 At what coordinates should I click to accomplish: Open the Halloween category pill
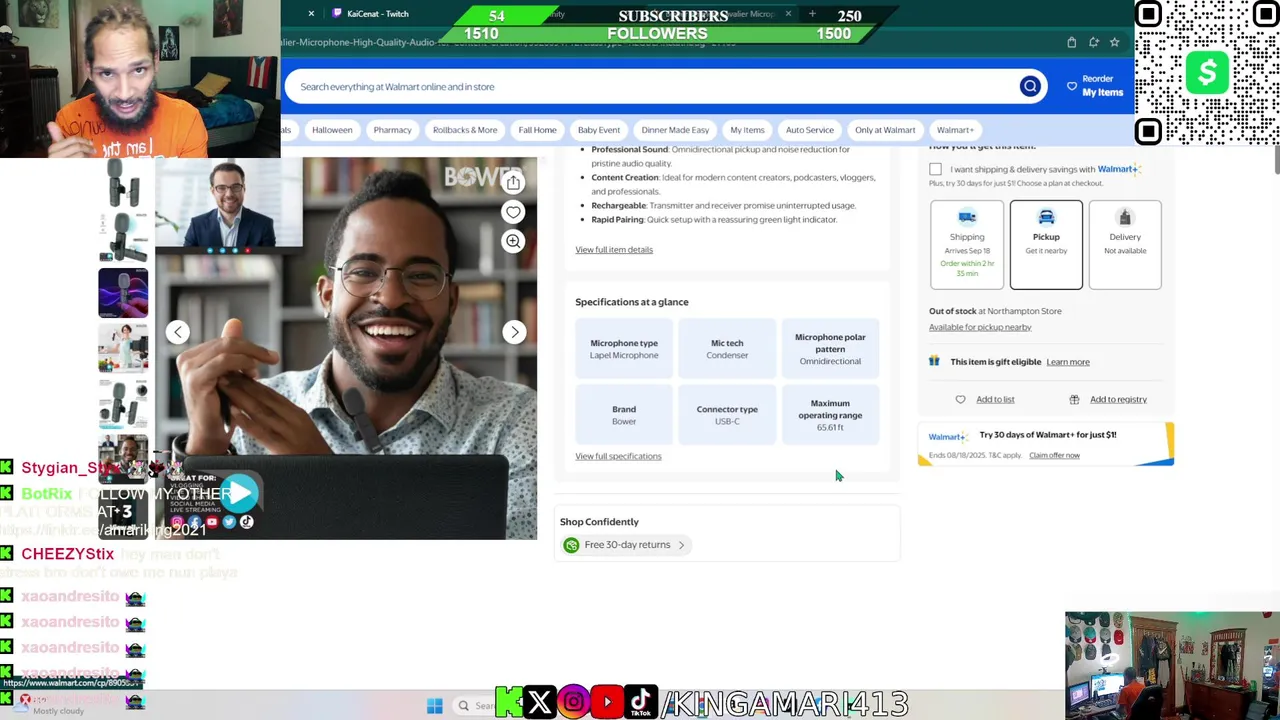point(332,130)
